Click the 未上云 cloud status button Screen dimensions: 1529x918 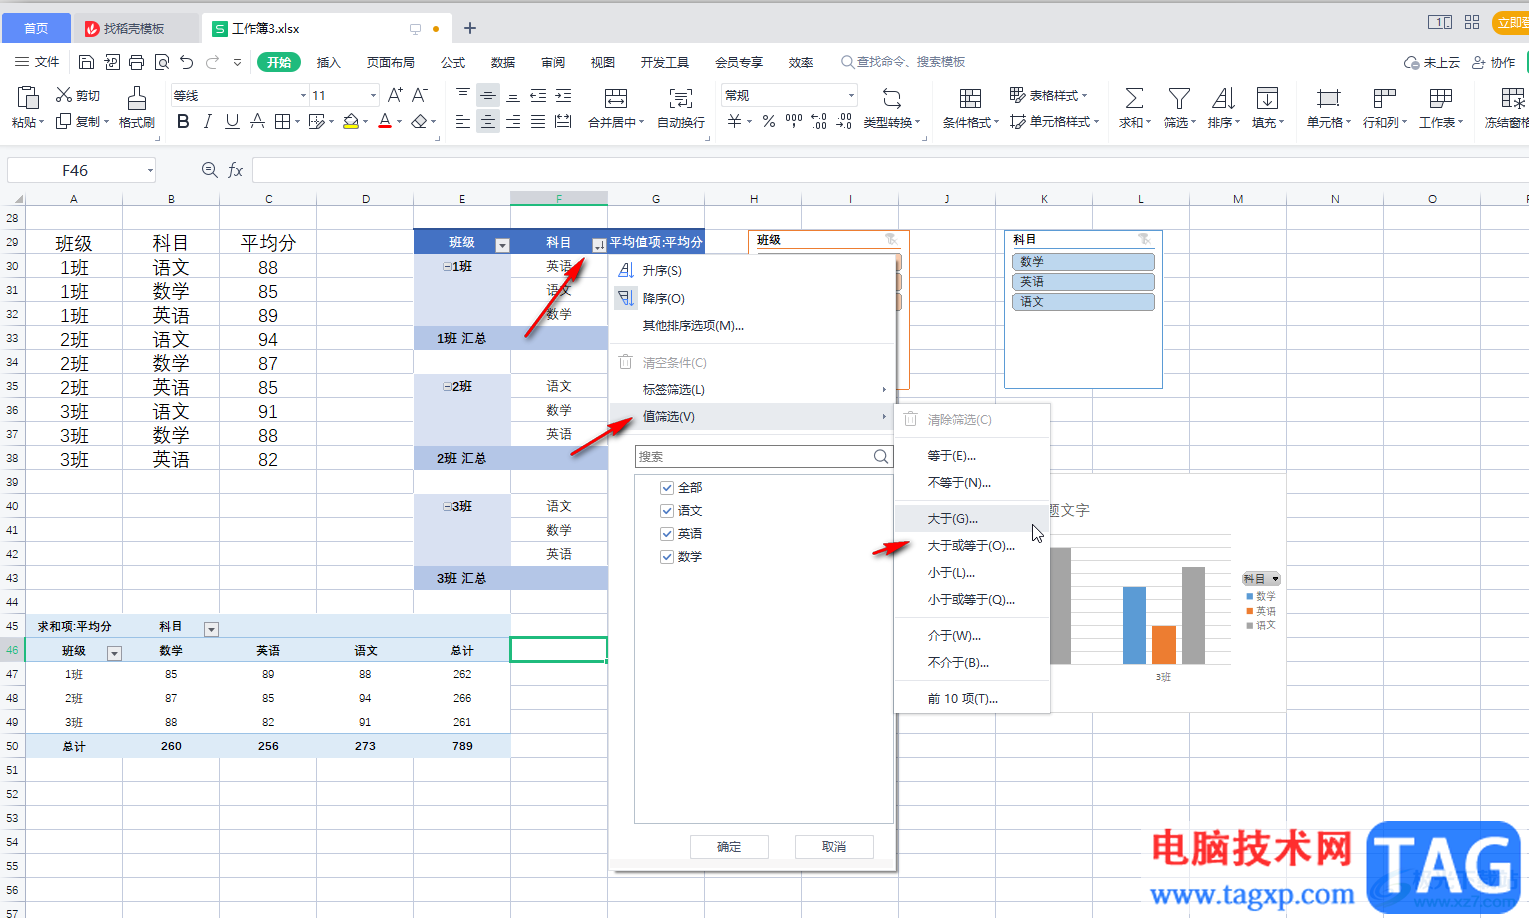point(1432,62)
